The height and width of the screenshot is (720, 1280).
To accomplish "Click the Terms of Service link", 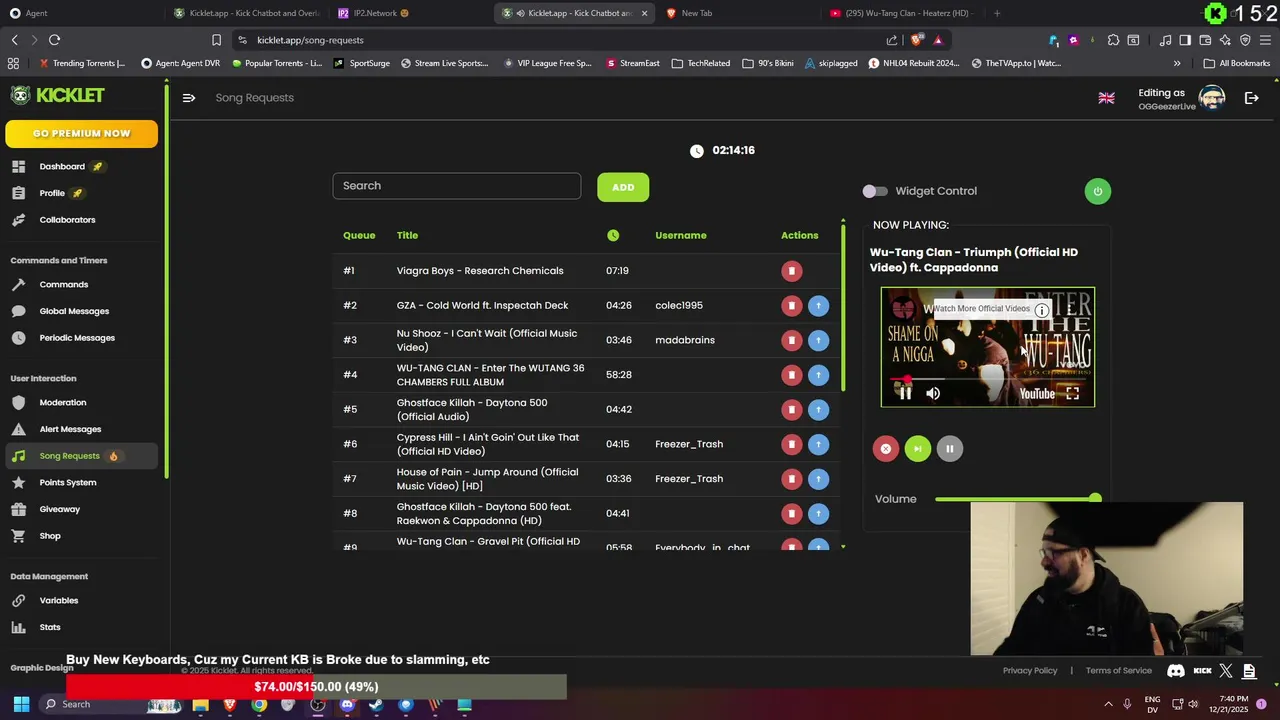I will pyautogui.click(x=1119, y=671).
